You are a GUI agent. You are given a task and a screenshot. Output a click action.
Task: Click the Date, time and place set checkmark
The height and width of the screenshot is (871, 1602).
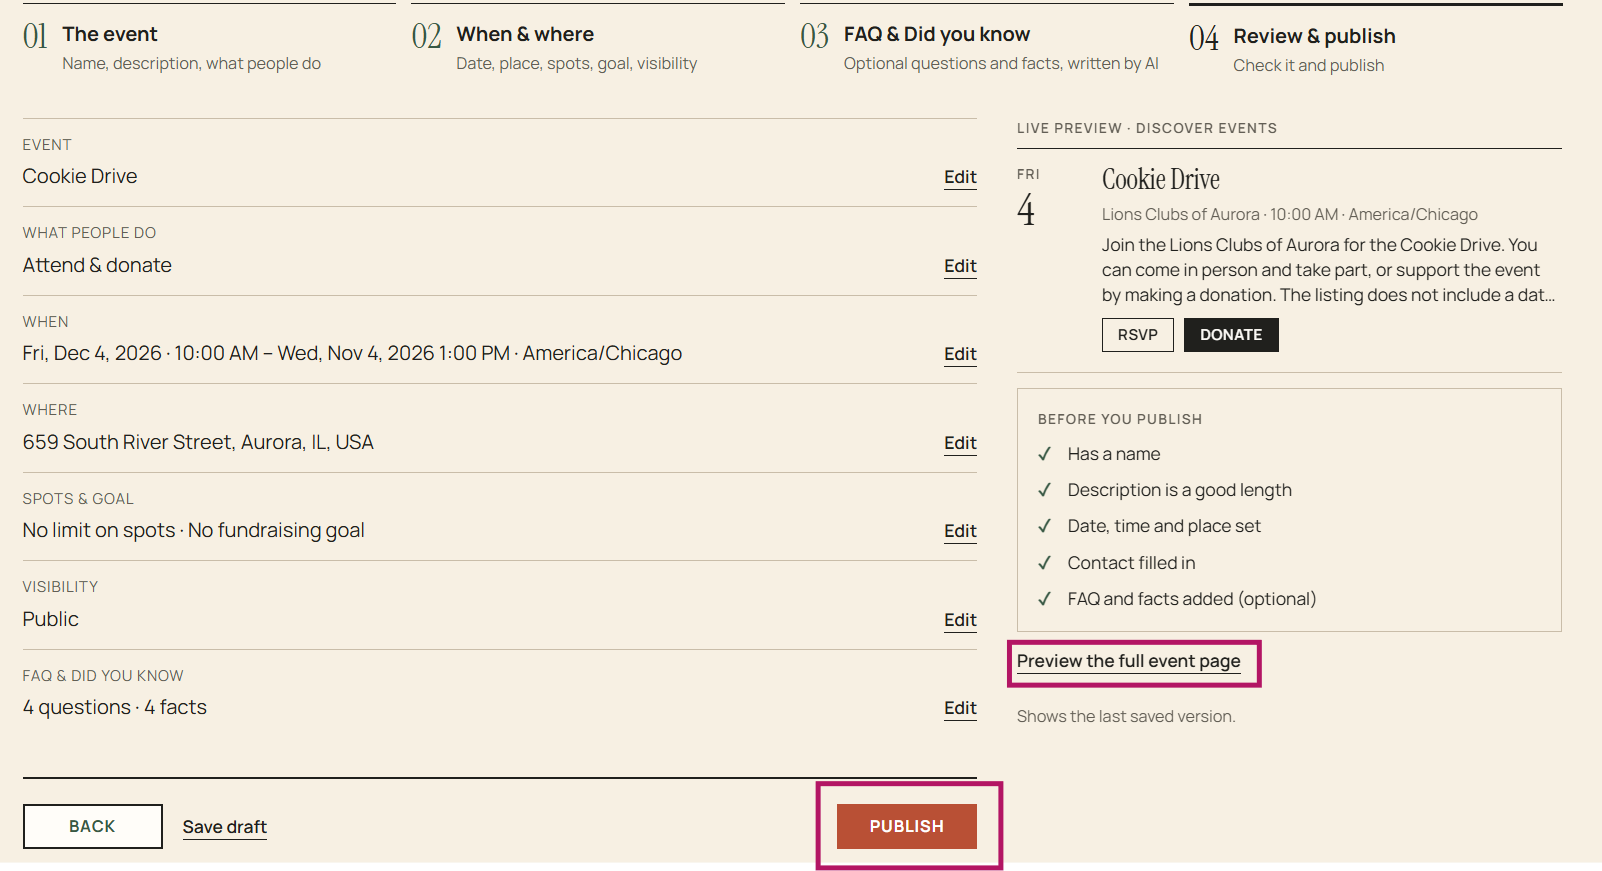coord(1045,526)
